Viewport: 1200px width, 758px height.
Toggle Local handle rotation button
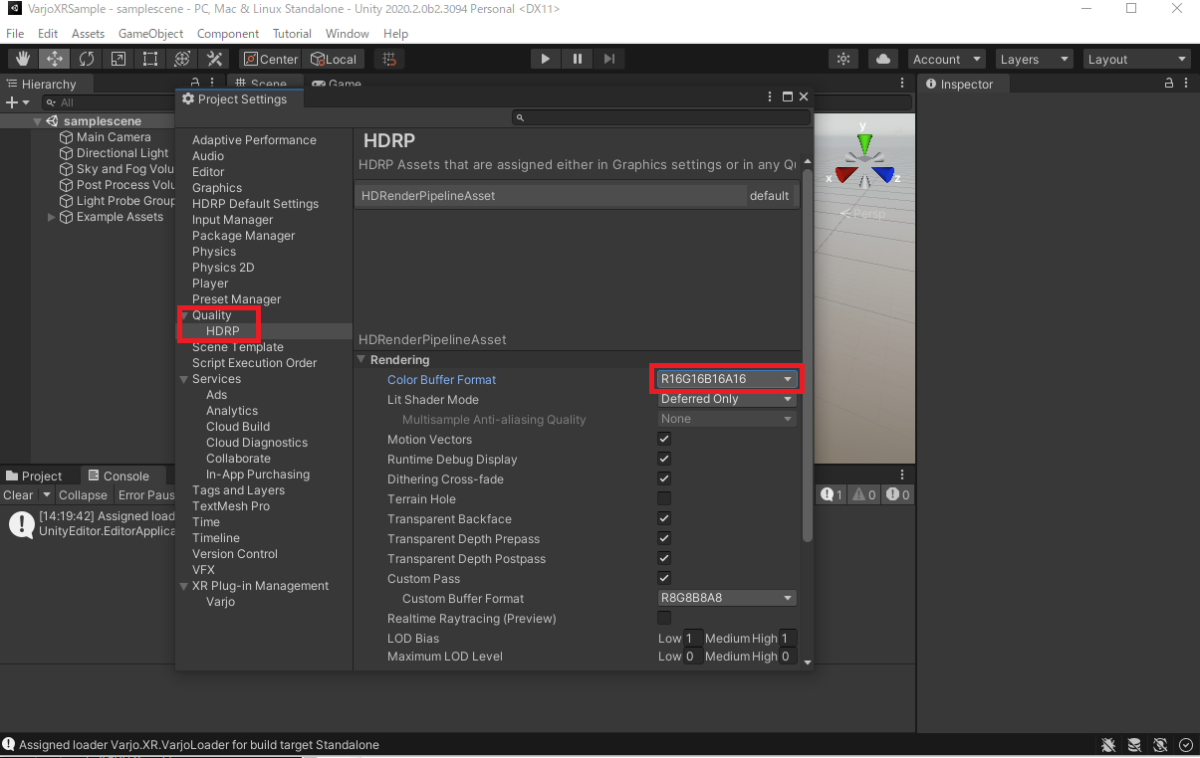[x=333, y=59]
